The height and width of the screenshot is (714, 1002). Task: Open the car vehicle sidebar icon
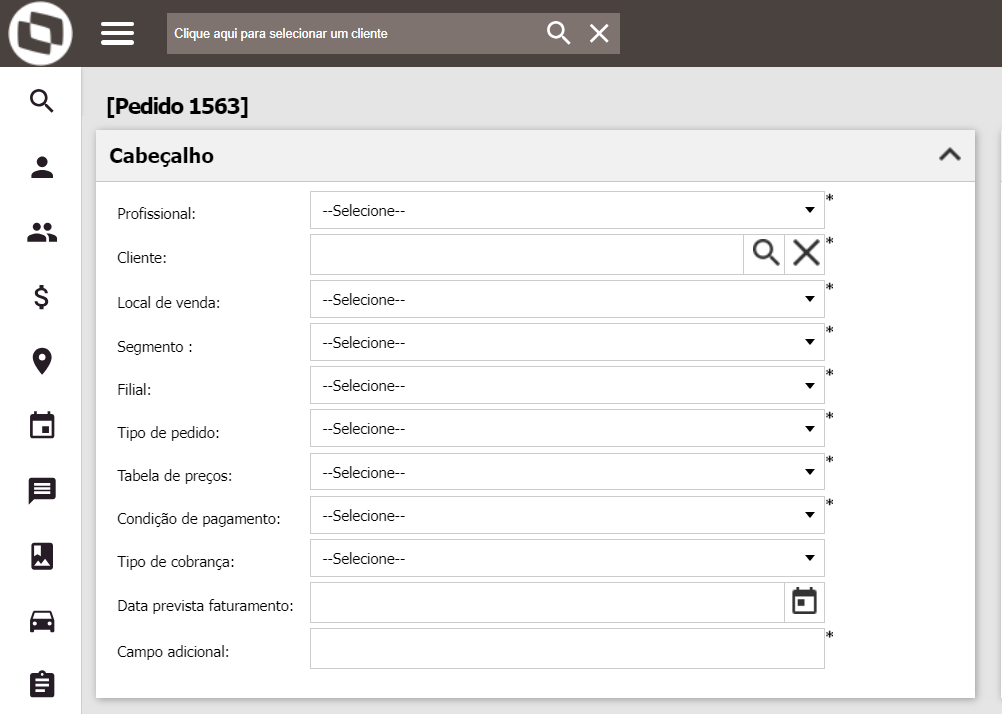coord(41,621)
